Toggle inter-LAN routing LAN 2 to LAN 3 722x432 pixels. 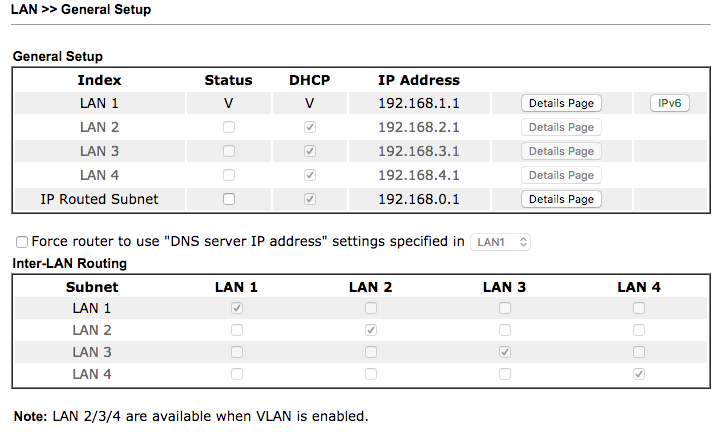(505, 330)
